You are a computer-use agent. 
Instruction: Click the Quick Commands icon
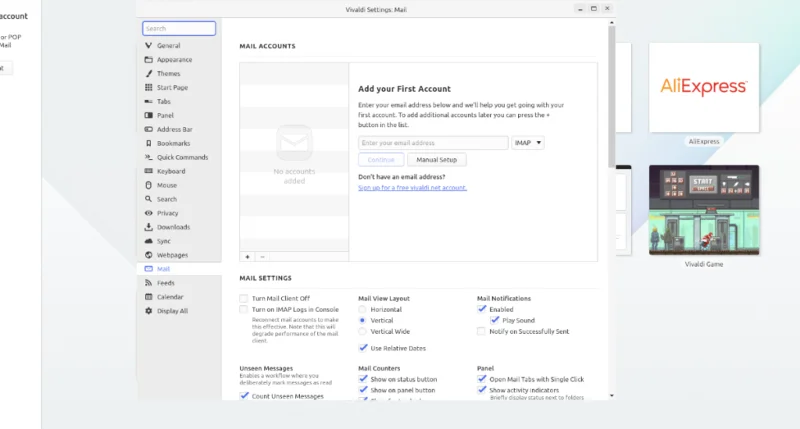[x=148, y=157]
